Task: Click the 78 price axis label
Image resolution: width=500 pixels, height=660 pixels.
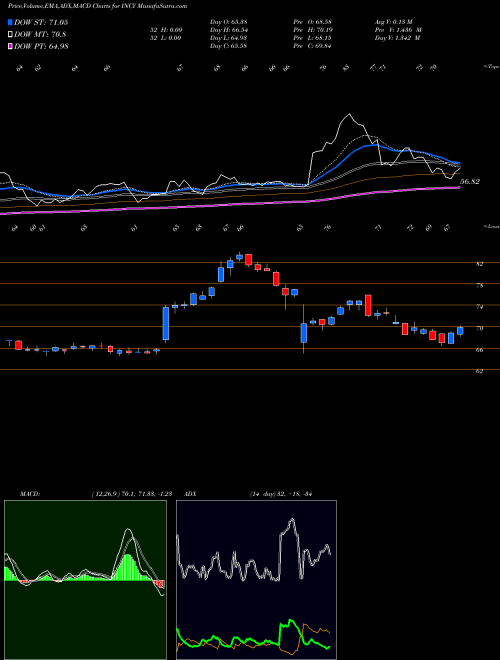Action: click(x=479, y=285)
